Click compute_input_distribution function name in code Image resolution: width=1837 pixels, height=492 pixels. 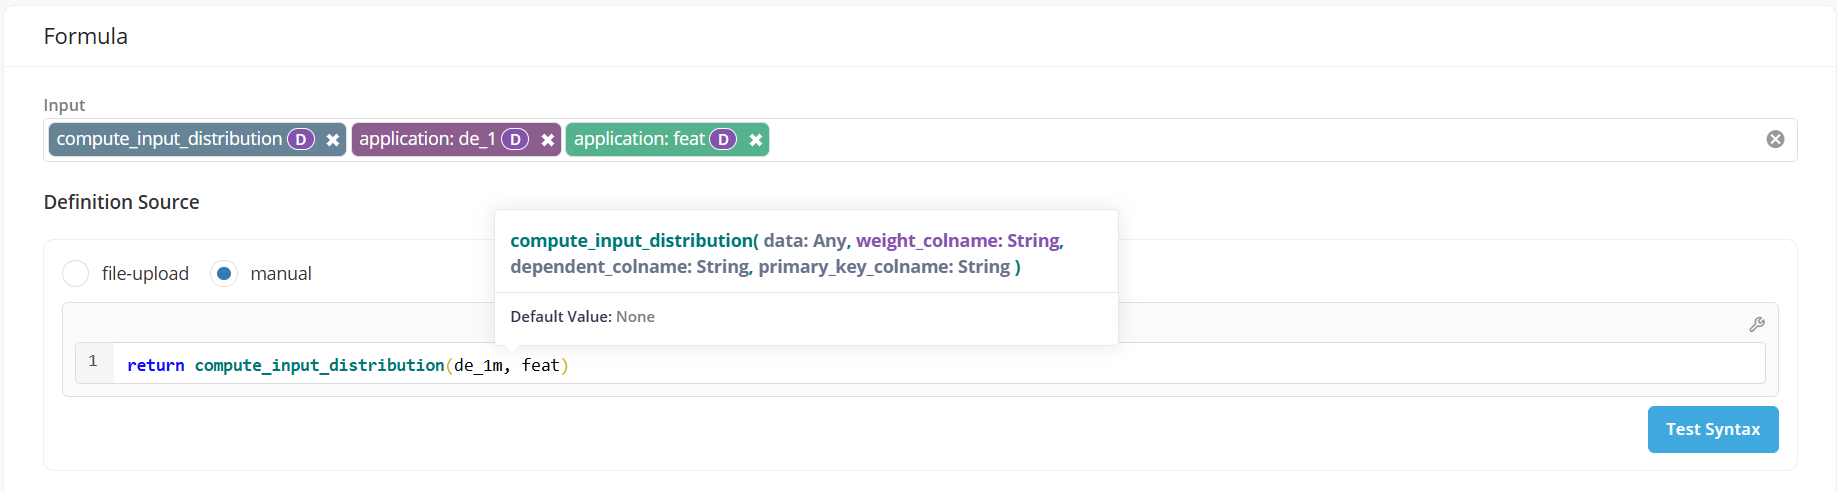[319, 365]
